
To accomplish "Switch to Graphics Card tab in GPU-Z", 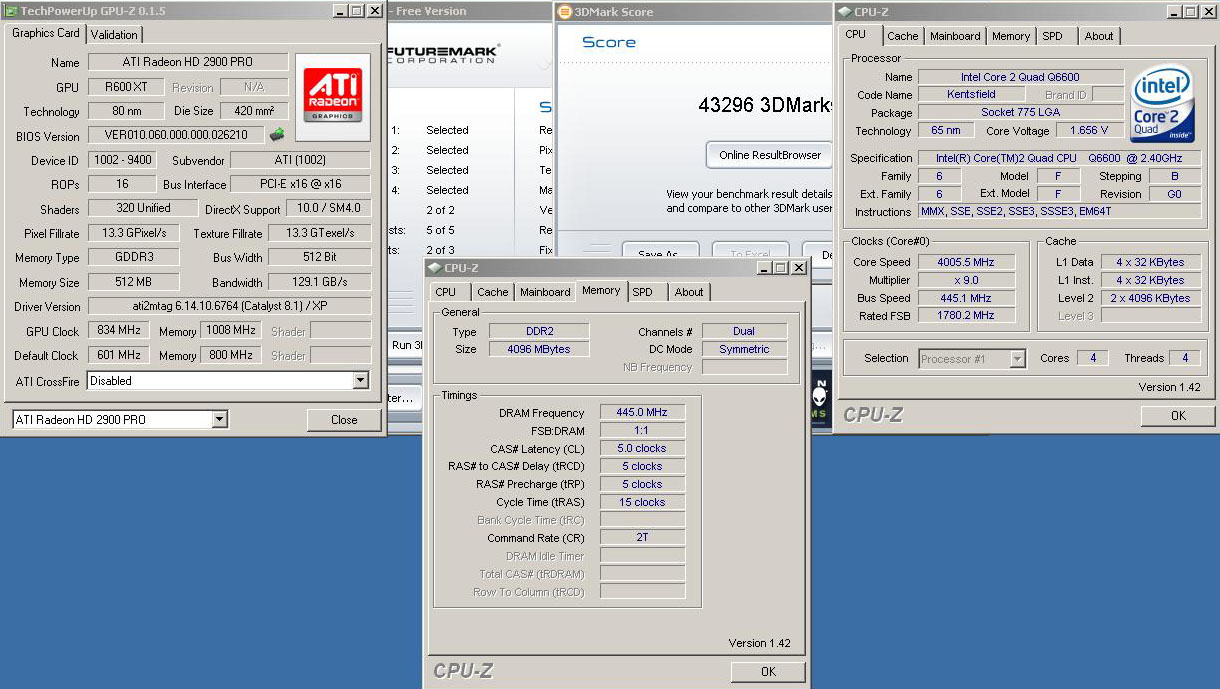I will [x=46, y=33].
